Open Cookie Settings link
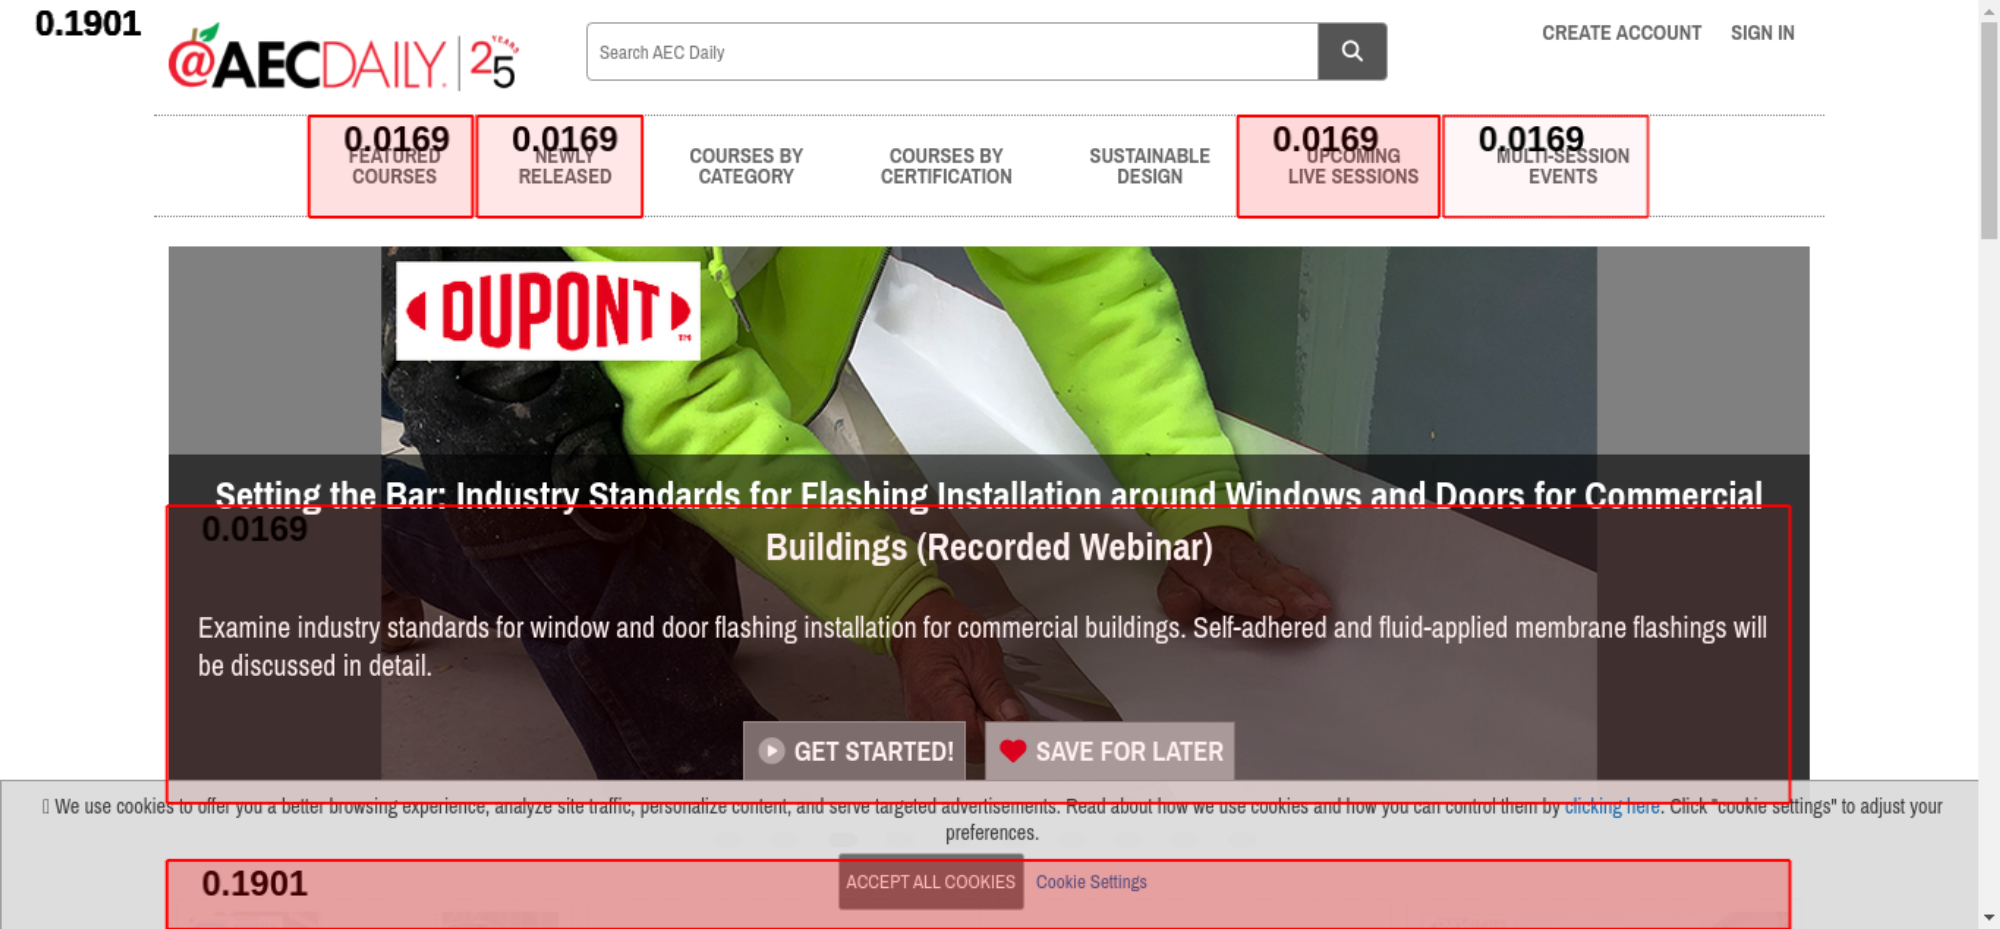Image resolution: width=2000 pixels, height=929 pixels. point(1091,882)
